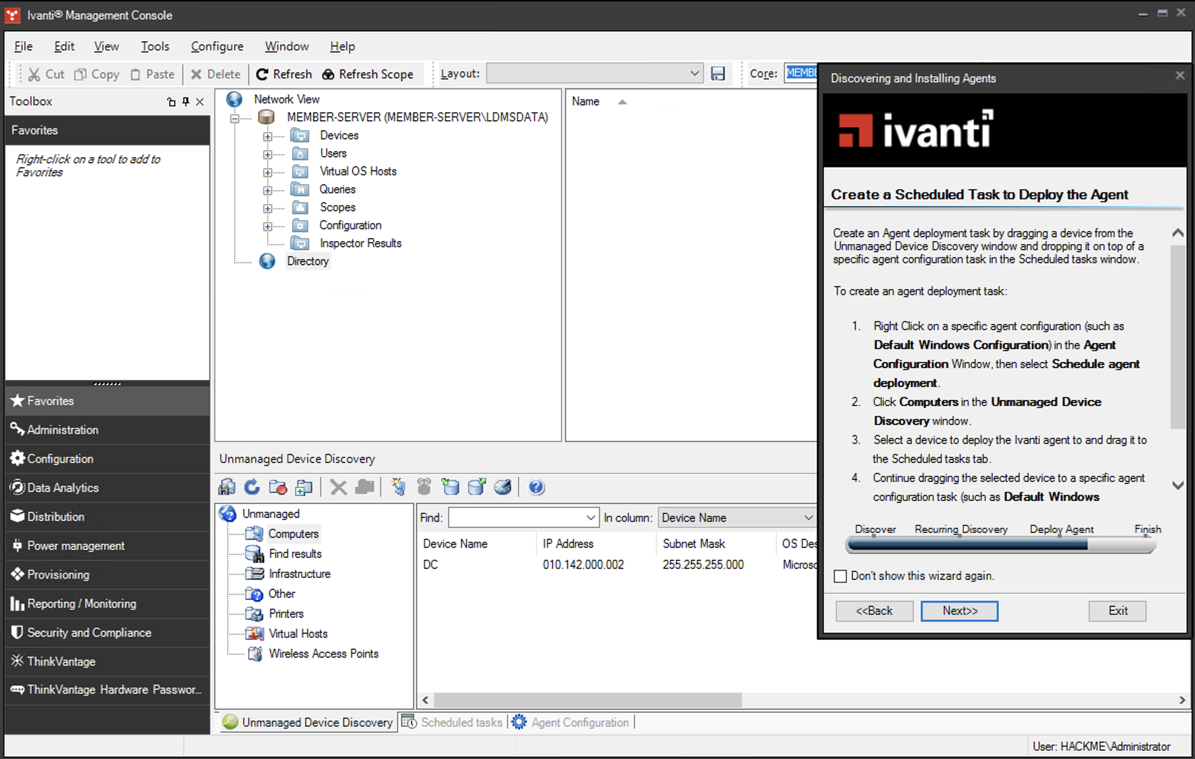The image size is (1195, 759).
Task: Open the Find combo box dropdown
Action: pos(591,517)
